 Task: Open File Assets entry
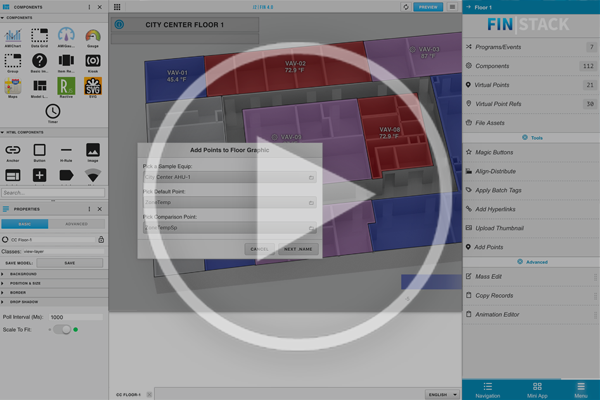click(531, 123)
